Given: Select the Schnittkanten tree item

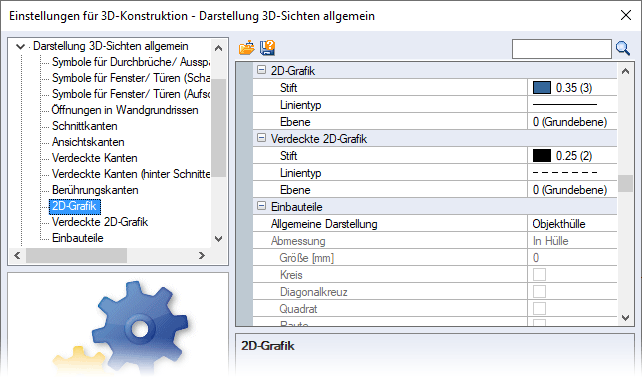Looking at the screenshot, I should (85, 126).
